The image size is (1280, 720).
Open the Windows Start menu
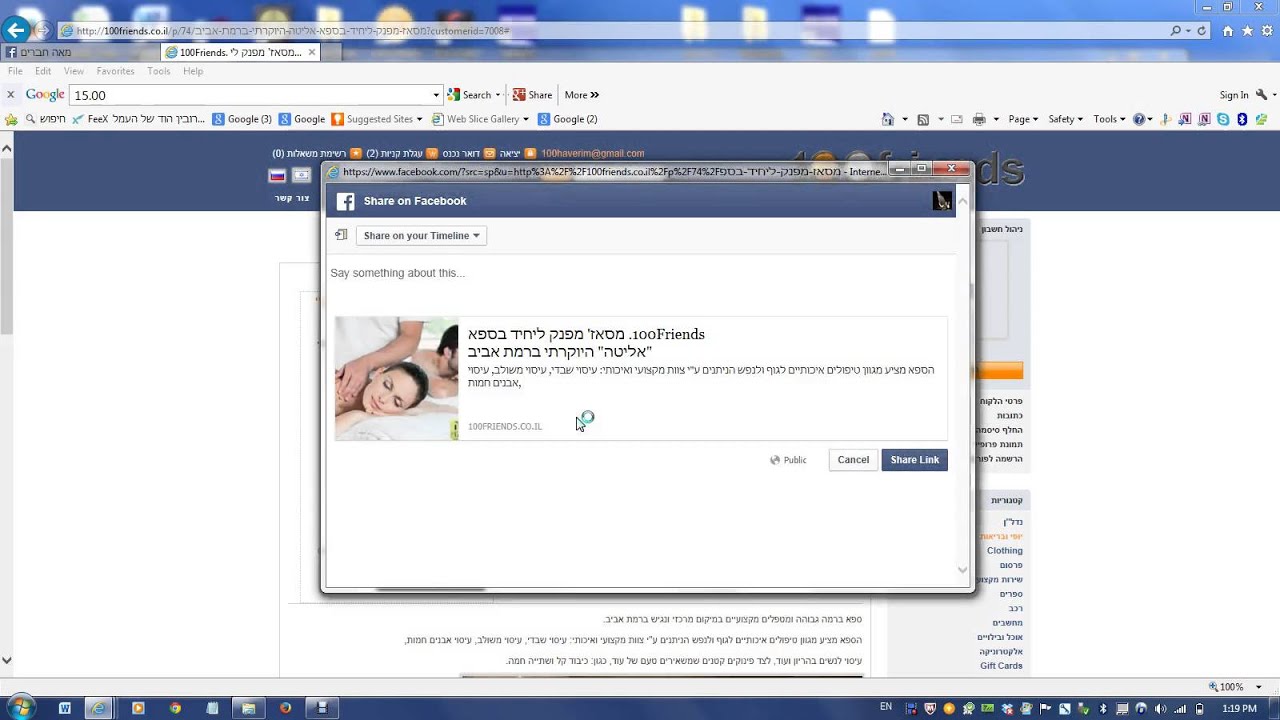[22, 707]
